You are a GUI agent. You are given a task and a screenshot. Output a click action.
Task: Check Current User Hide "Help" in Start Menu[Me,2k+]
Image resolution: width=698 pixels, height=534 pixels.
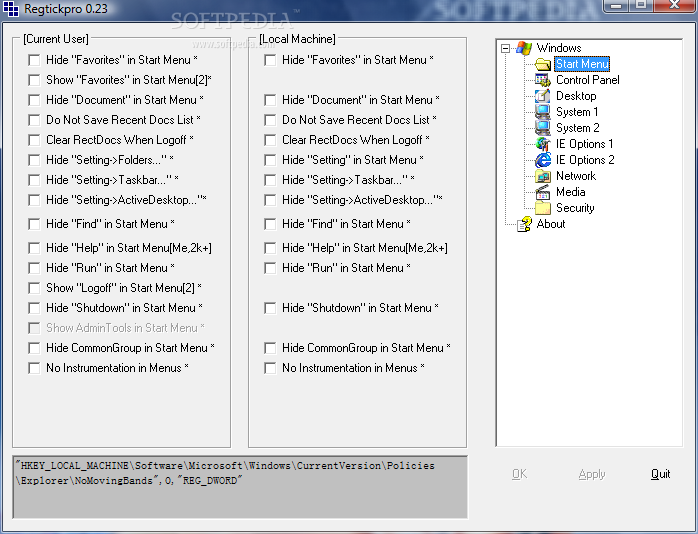click(x=34, y=248)
